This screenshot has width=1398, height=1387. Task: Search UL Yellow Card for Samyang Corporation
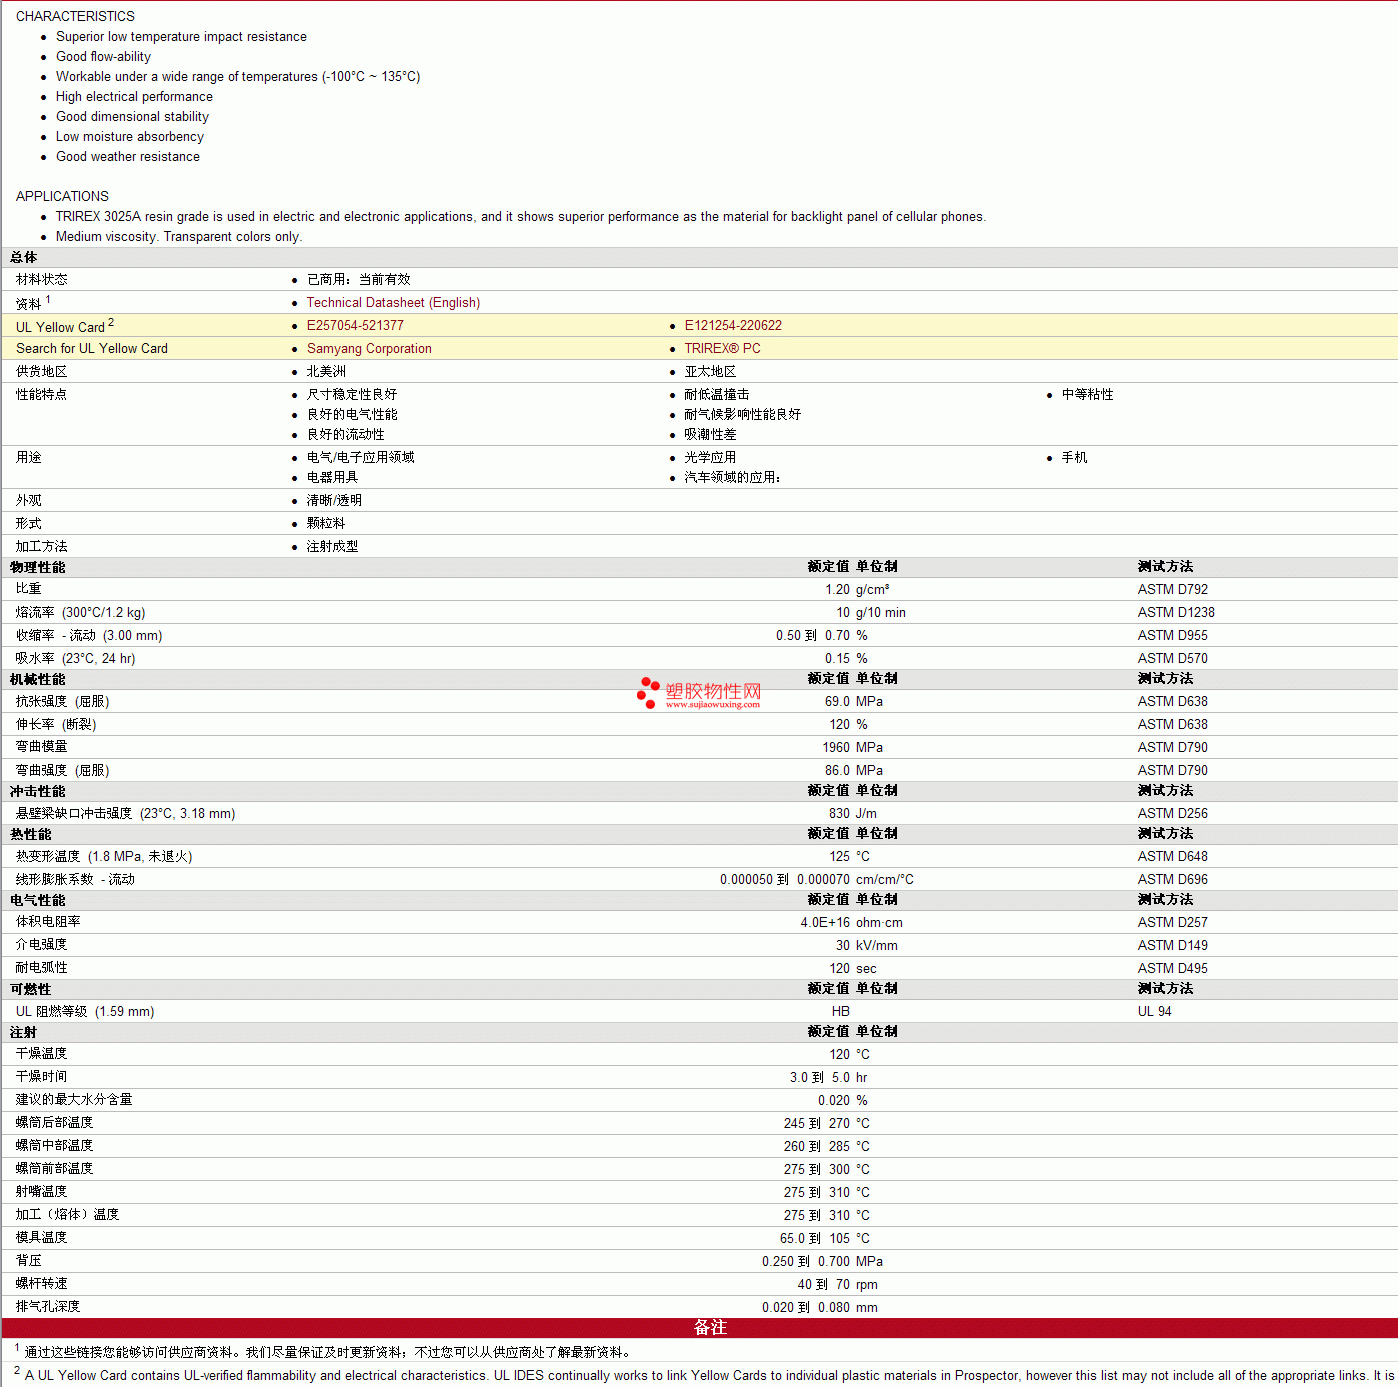(369, 349)
